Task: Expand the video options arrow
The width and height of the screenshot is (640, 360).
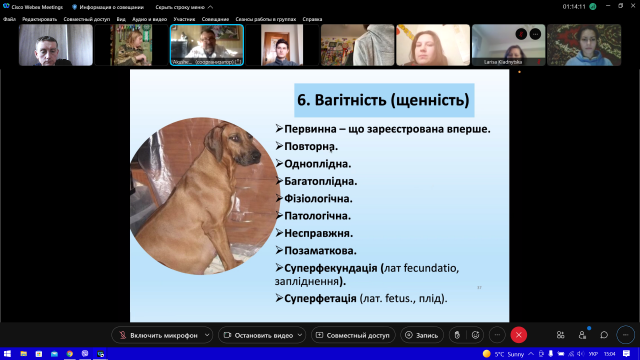Action: click(x=300, y=335)
